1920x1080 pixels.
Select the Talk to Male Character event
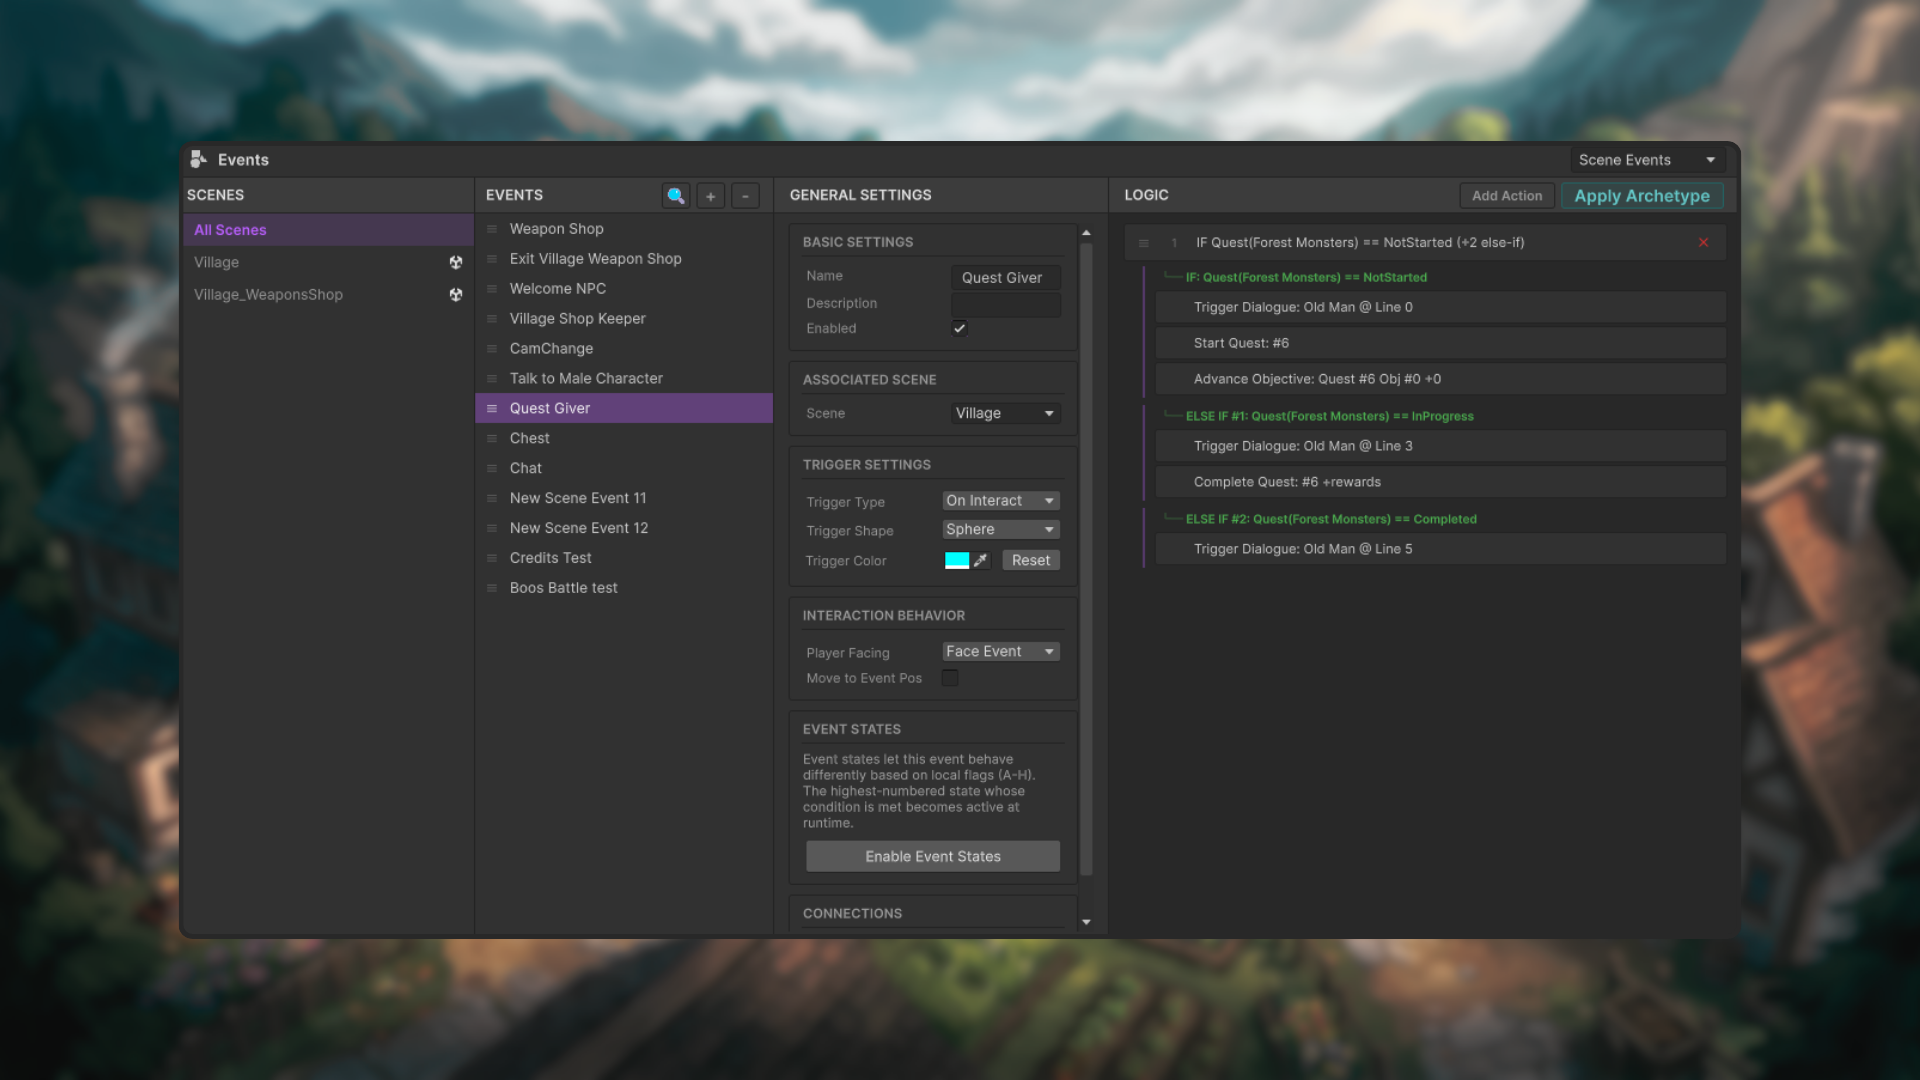624,379
